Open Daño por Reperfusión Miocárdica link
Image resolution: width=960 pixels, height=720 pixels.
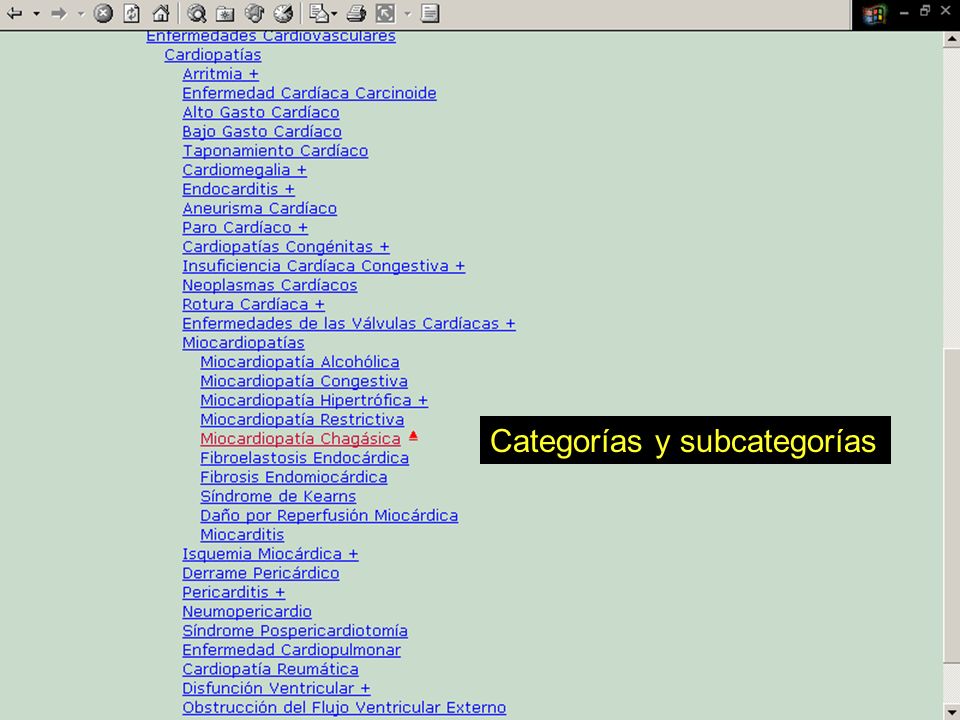[329, 516]
